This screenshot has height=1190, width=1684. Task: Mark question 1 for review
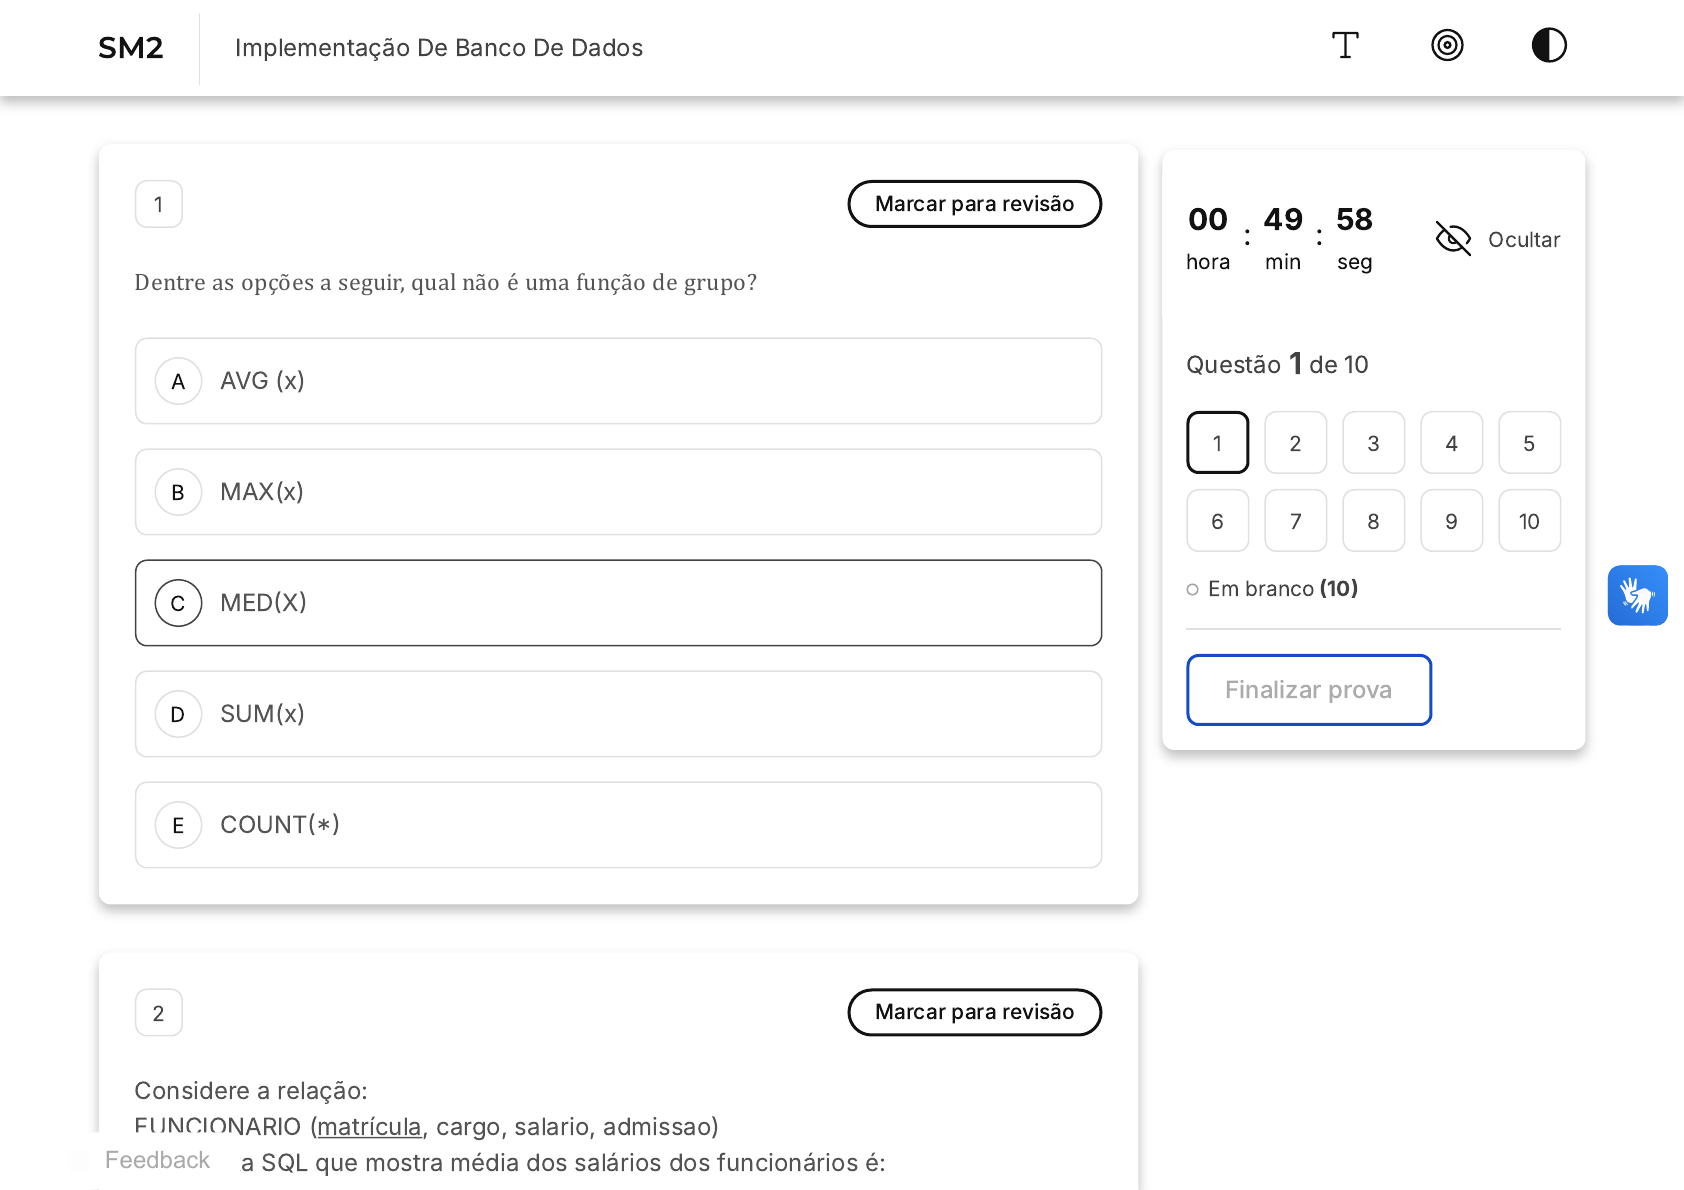[975, 204]
